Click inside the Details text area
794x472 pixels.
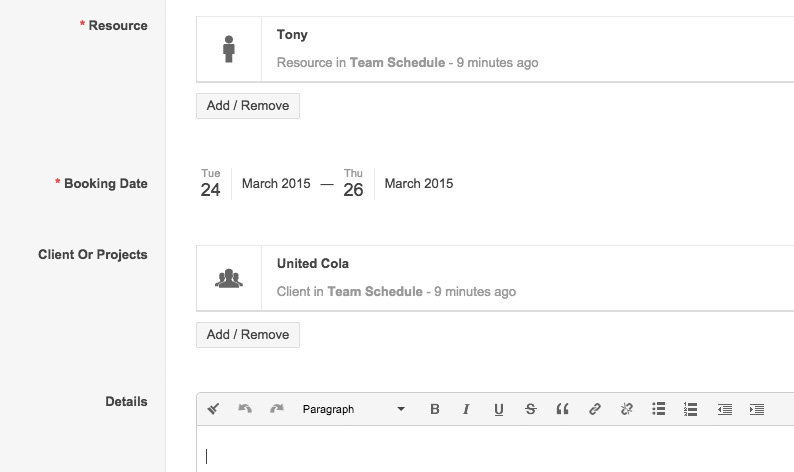495,451
